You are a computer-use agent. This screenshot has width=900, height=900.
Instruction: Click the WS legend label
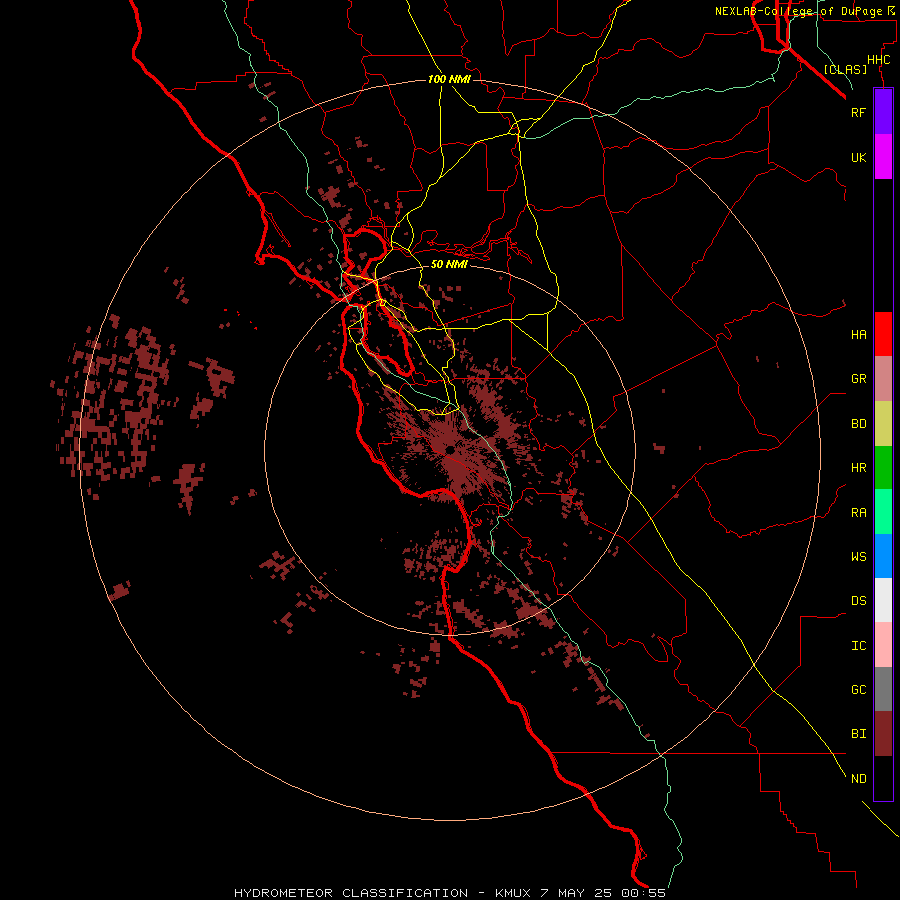(858, 556)
